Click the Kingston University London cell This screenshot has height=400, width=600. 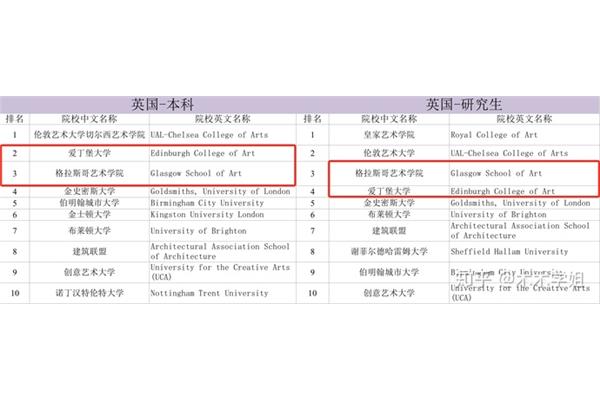point(207,214)
